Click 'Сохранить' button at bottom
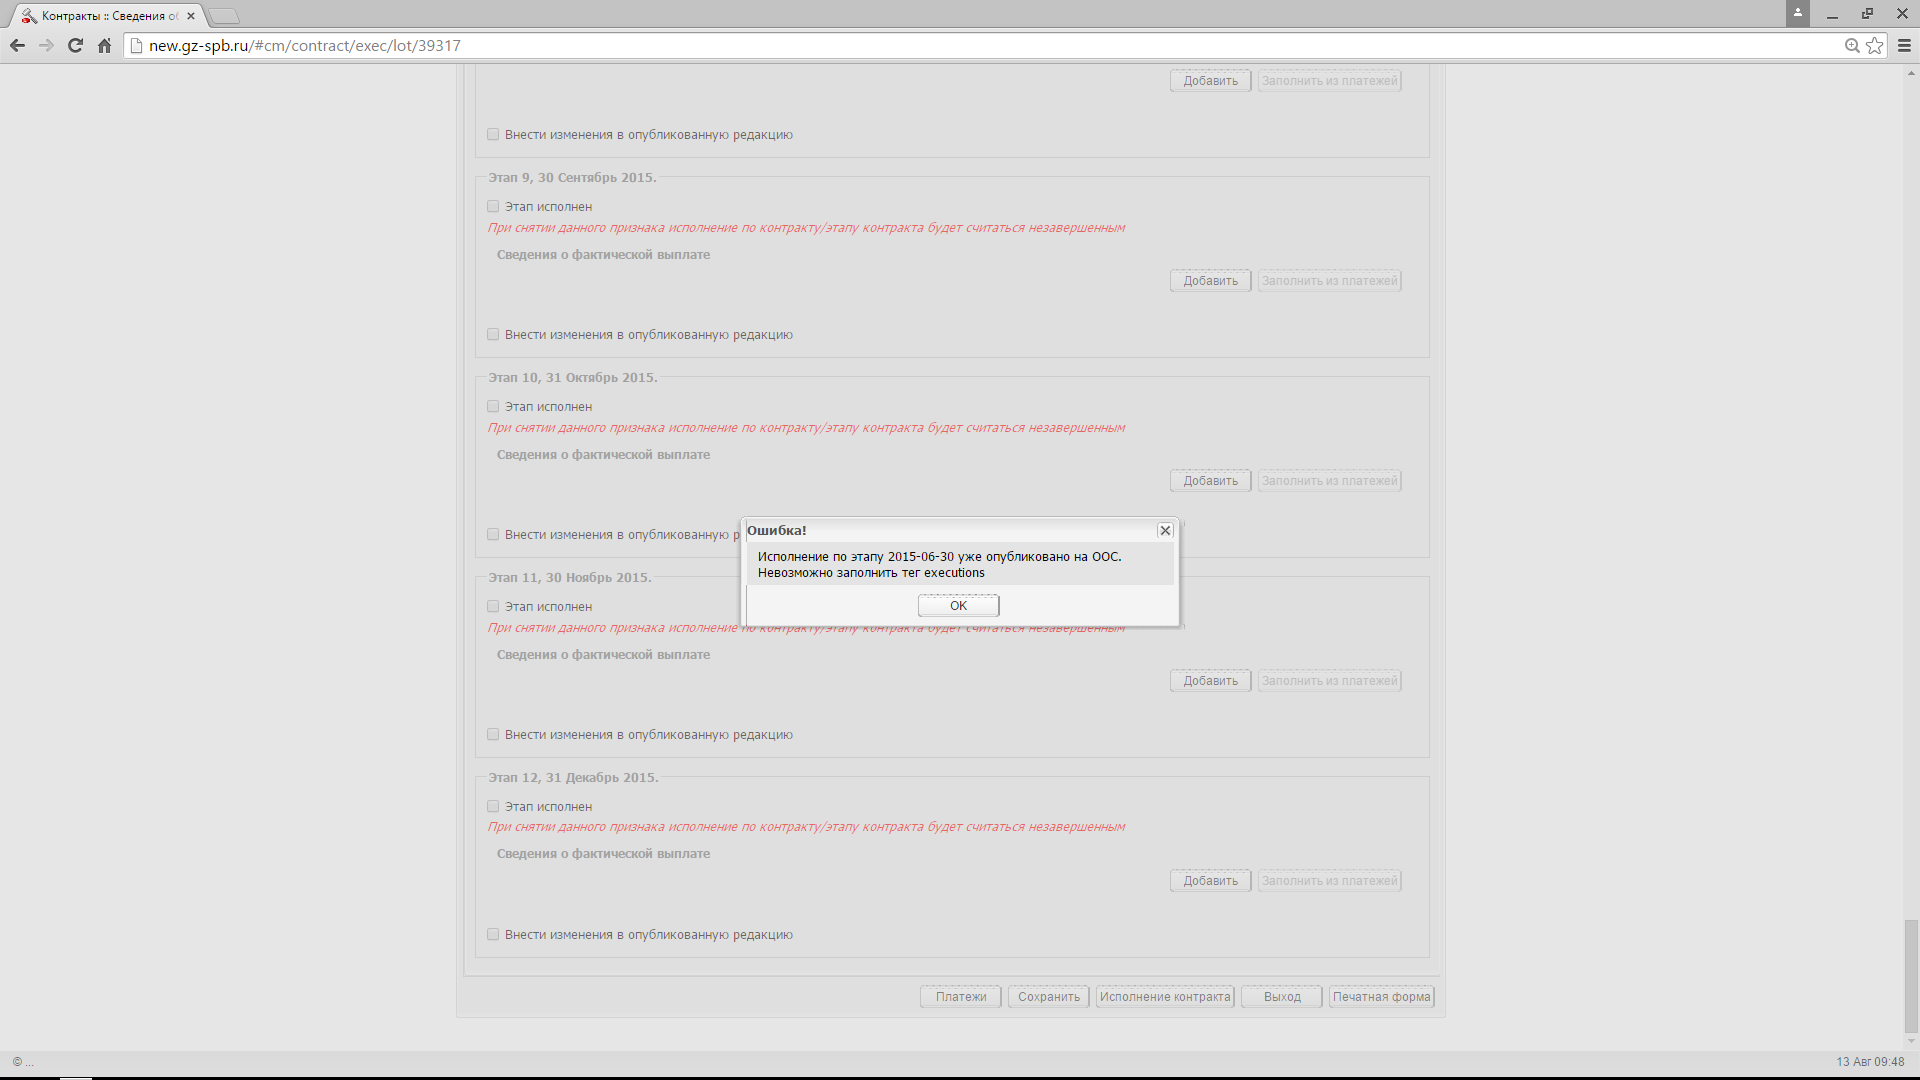This screenshot has width=1920, height=1080. pyautogui.click(x=1048, y=997)
